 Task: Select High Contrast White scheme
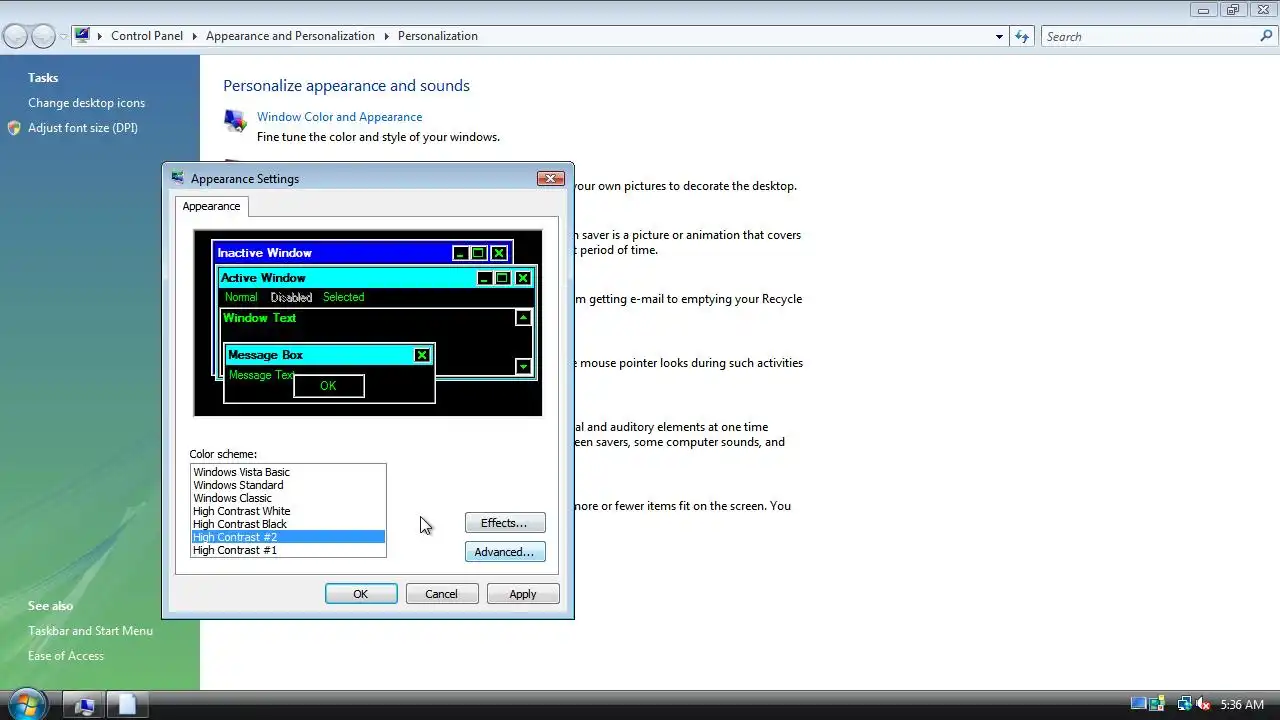[x=288, y=511]
